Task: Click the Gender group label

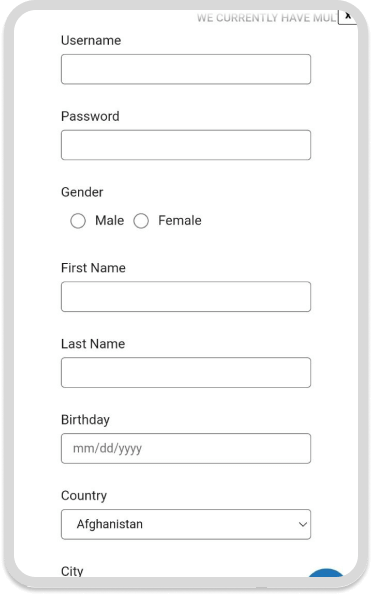Action: (82, 192)
